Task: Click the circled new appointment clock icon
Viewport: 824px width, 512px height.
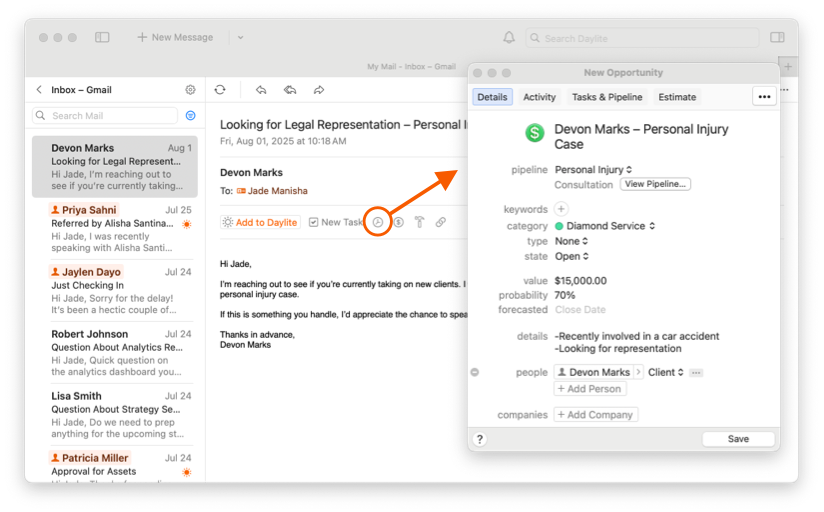Action: point(378,222)
